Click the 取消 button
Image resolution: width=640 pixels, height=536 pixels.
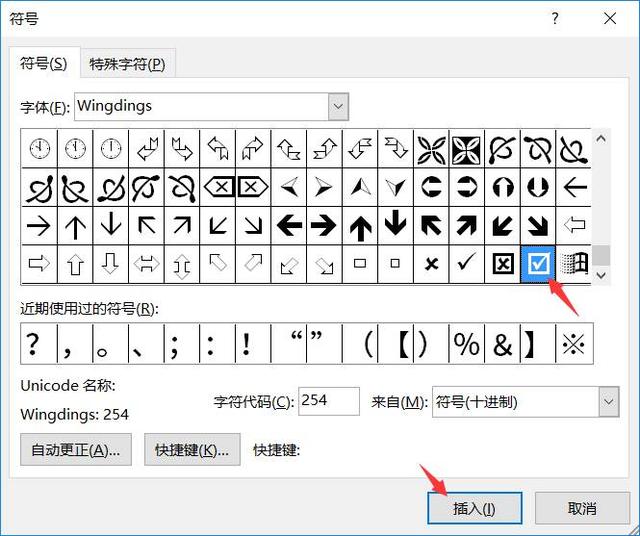click(x=582, y=508)
